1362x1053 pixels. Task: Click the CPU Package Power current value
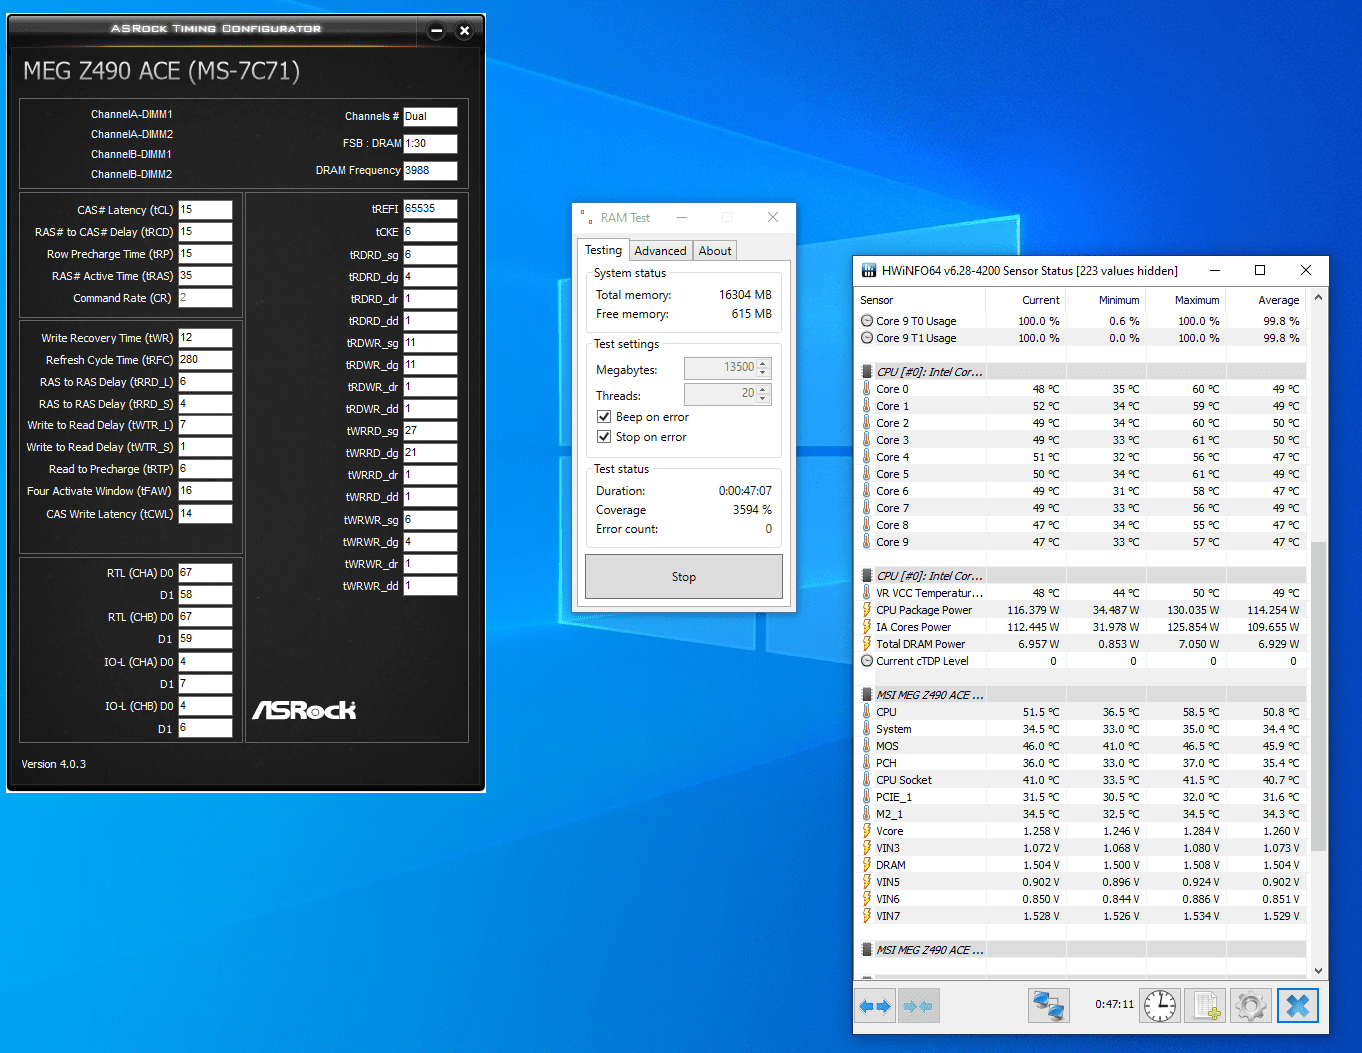[1033, 610]
